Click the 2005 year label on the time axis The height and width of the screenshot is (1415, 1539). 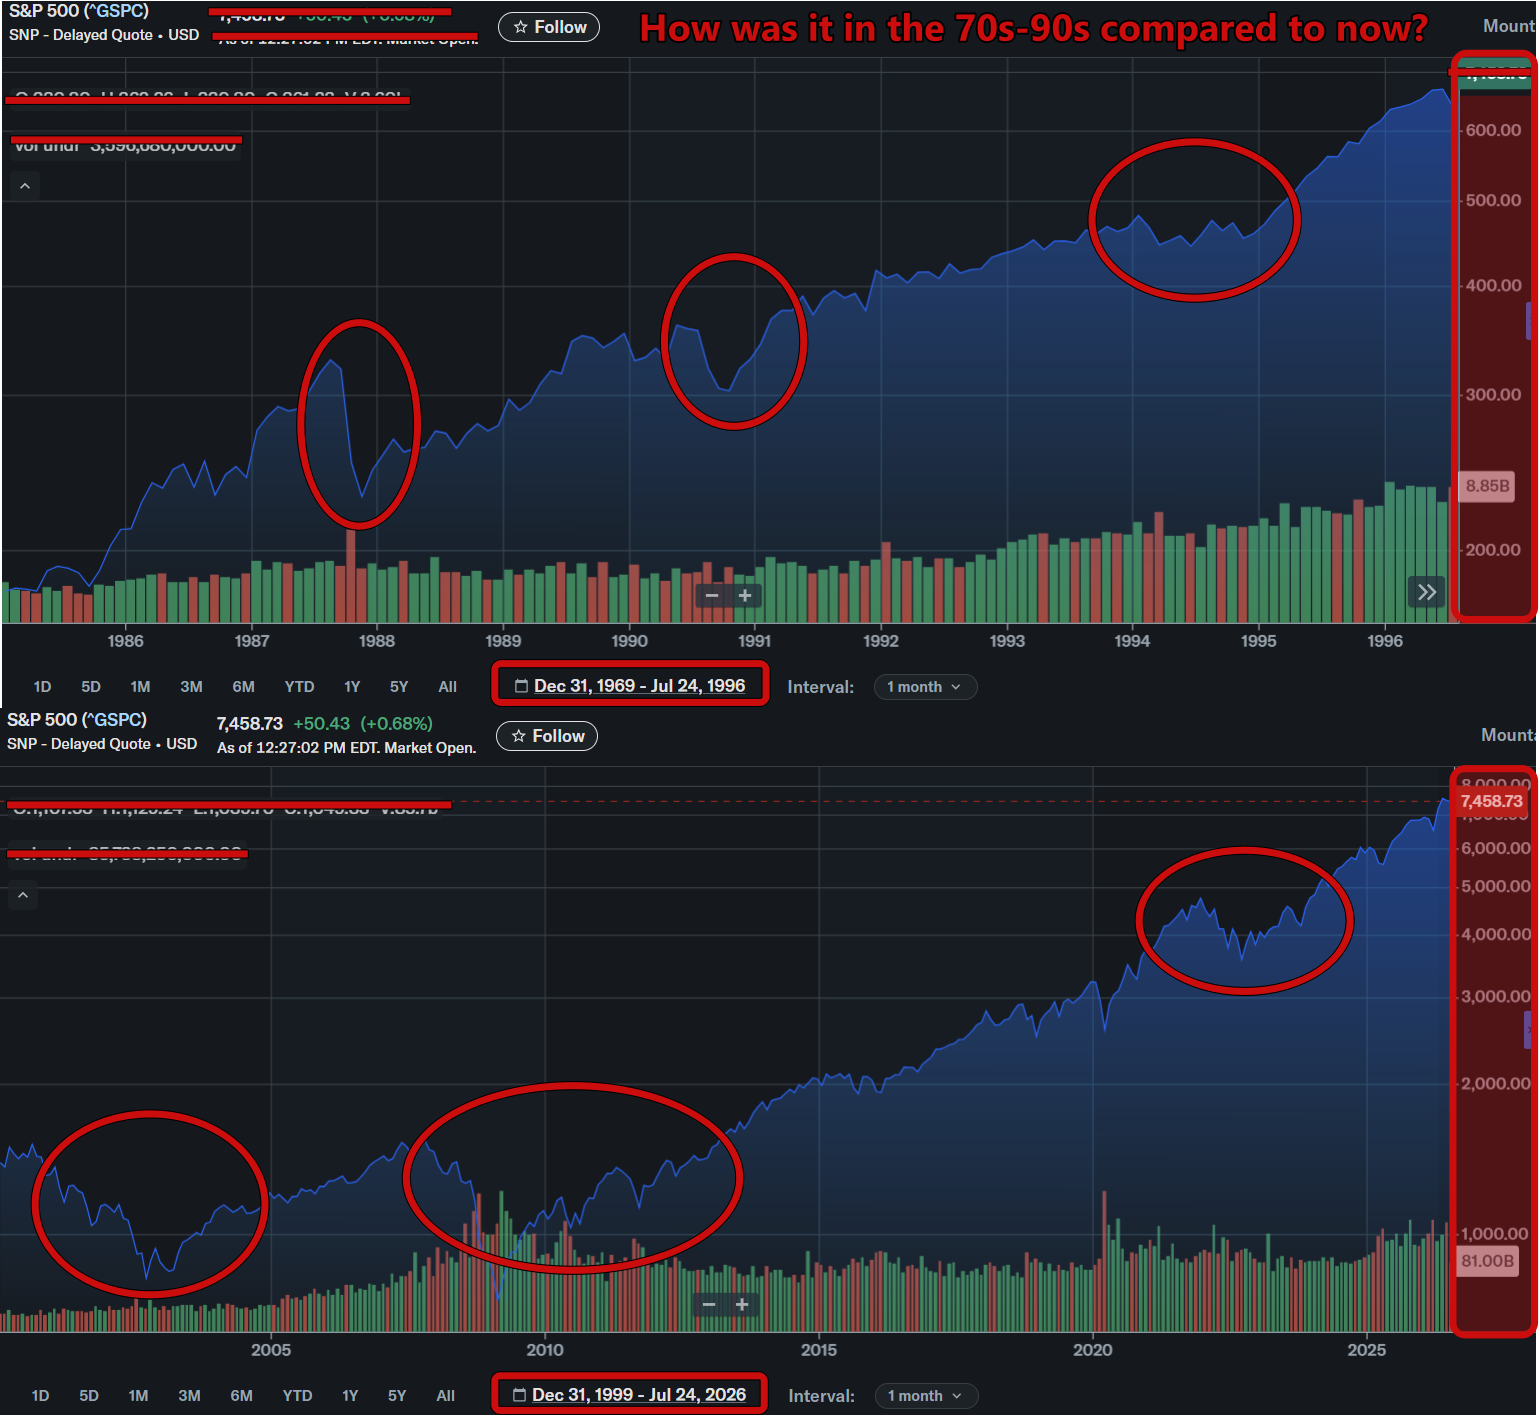[x=271, y=1351]
